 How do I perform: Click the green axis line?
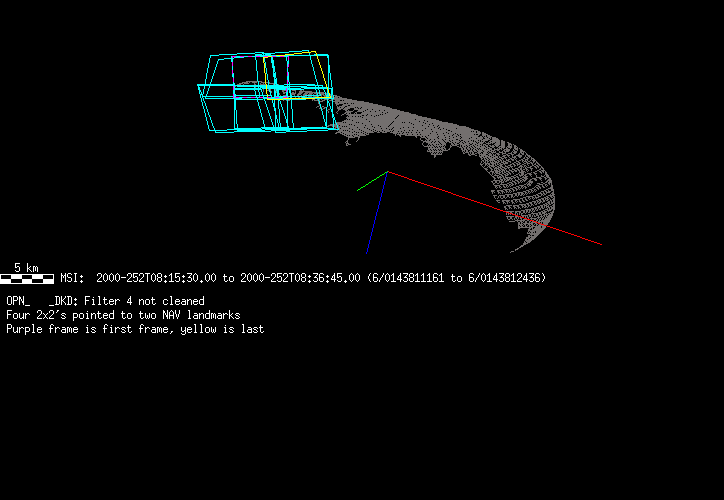point(372,181)
